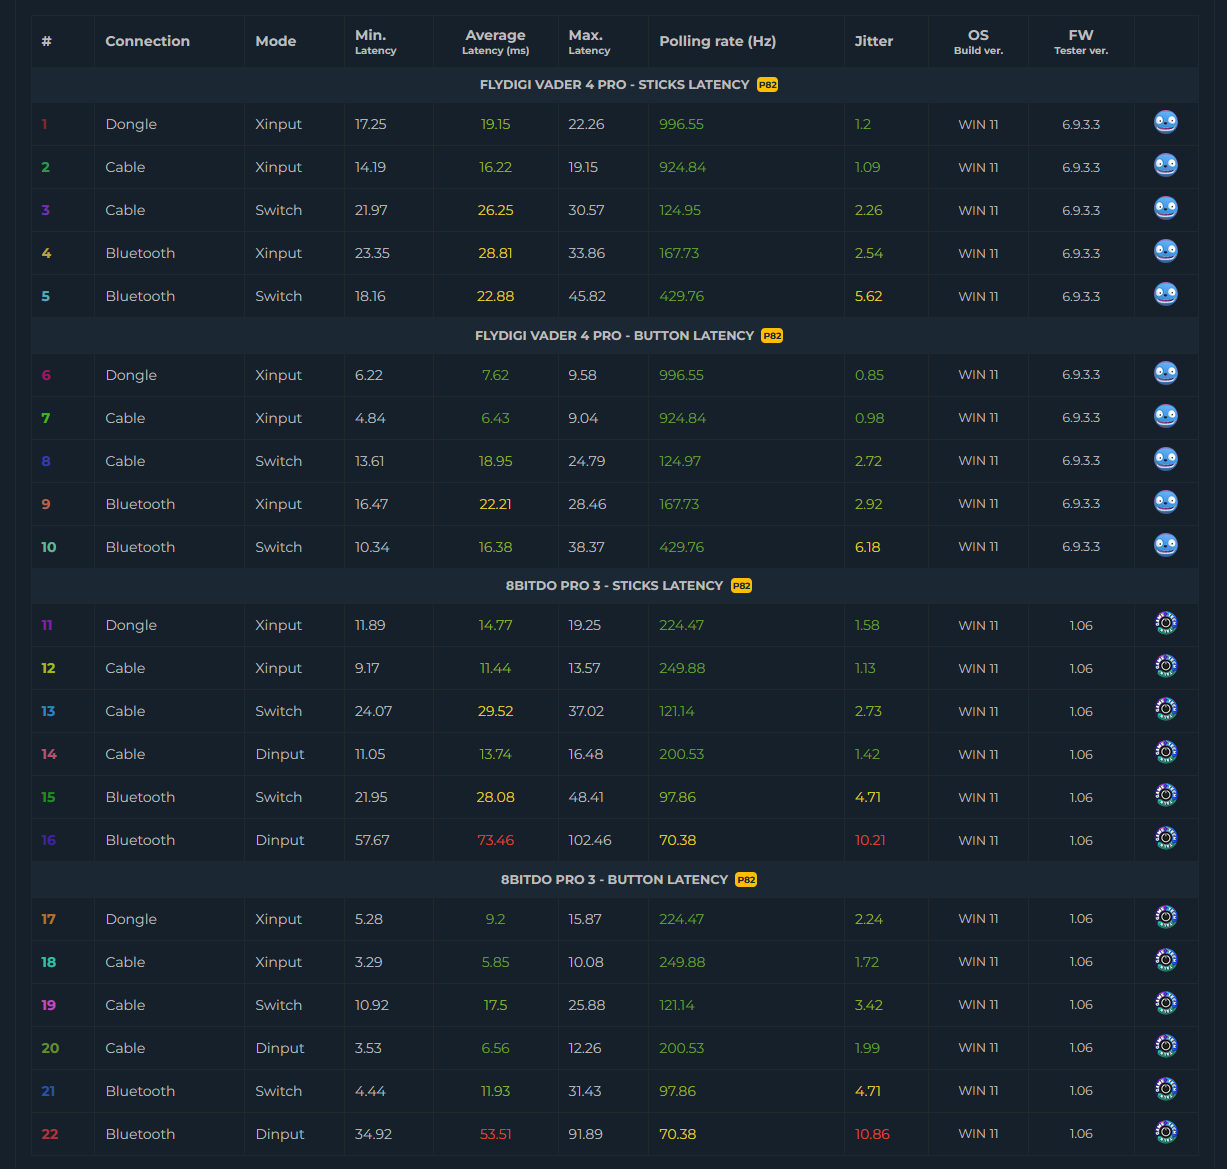Click jitter value 10.86

tap(872, 1134)
